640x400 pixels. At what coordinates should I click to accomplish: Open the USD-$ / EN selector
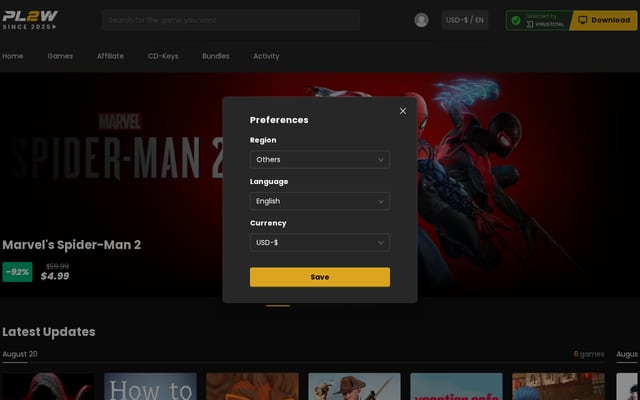(x=464, y=20)
